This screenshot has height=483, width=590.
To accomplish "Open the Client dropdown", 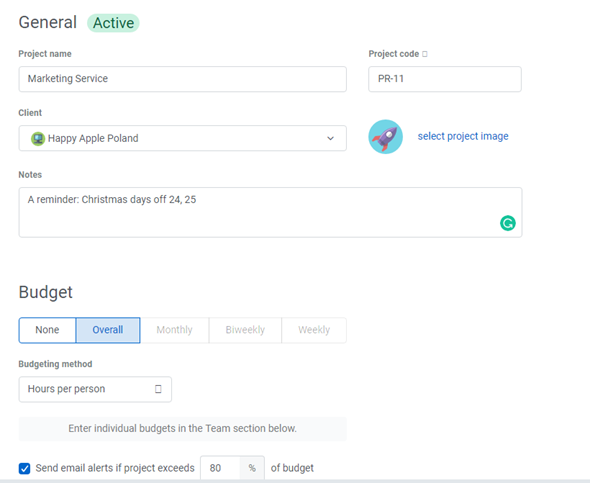I will tap(182, 138).
